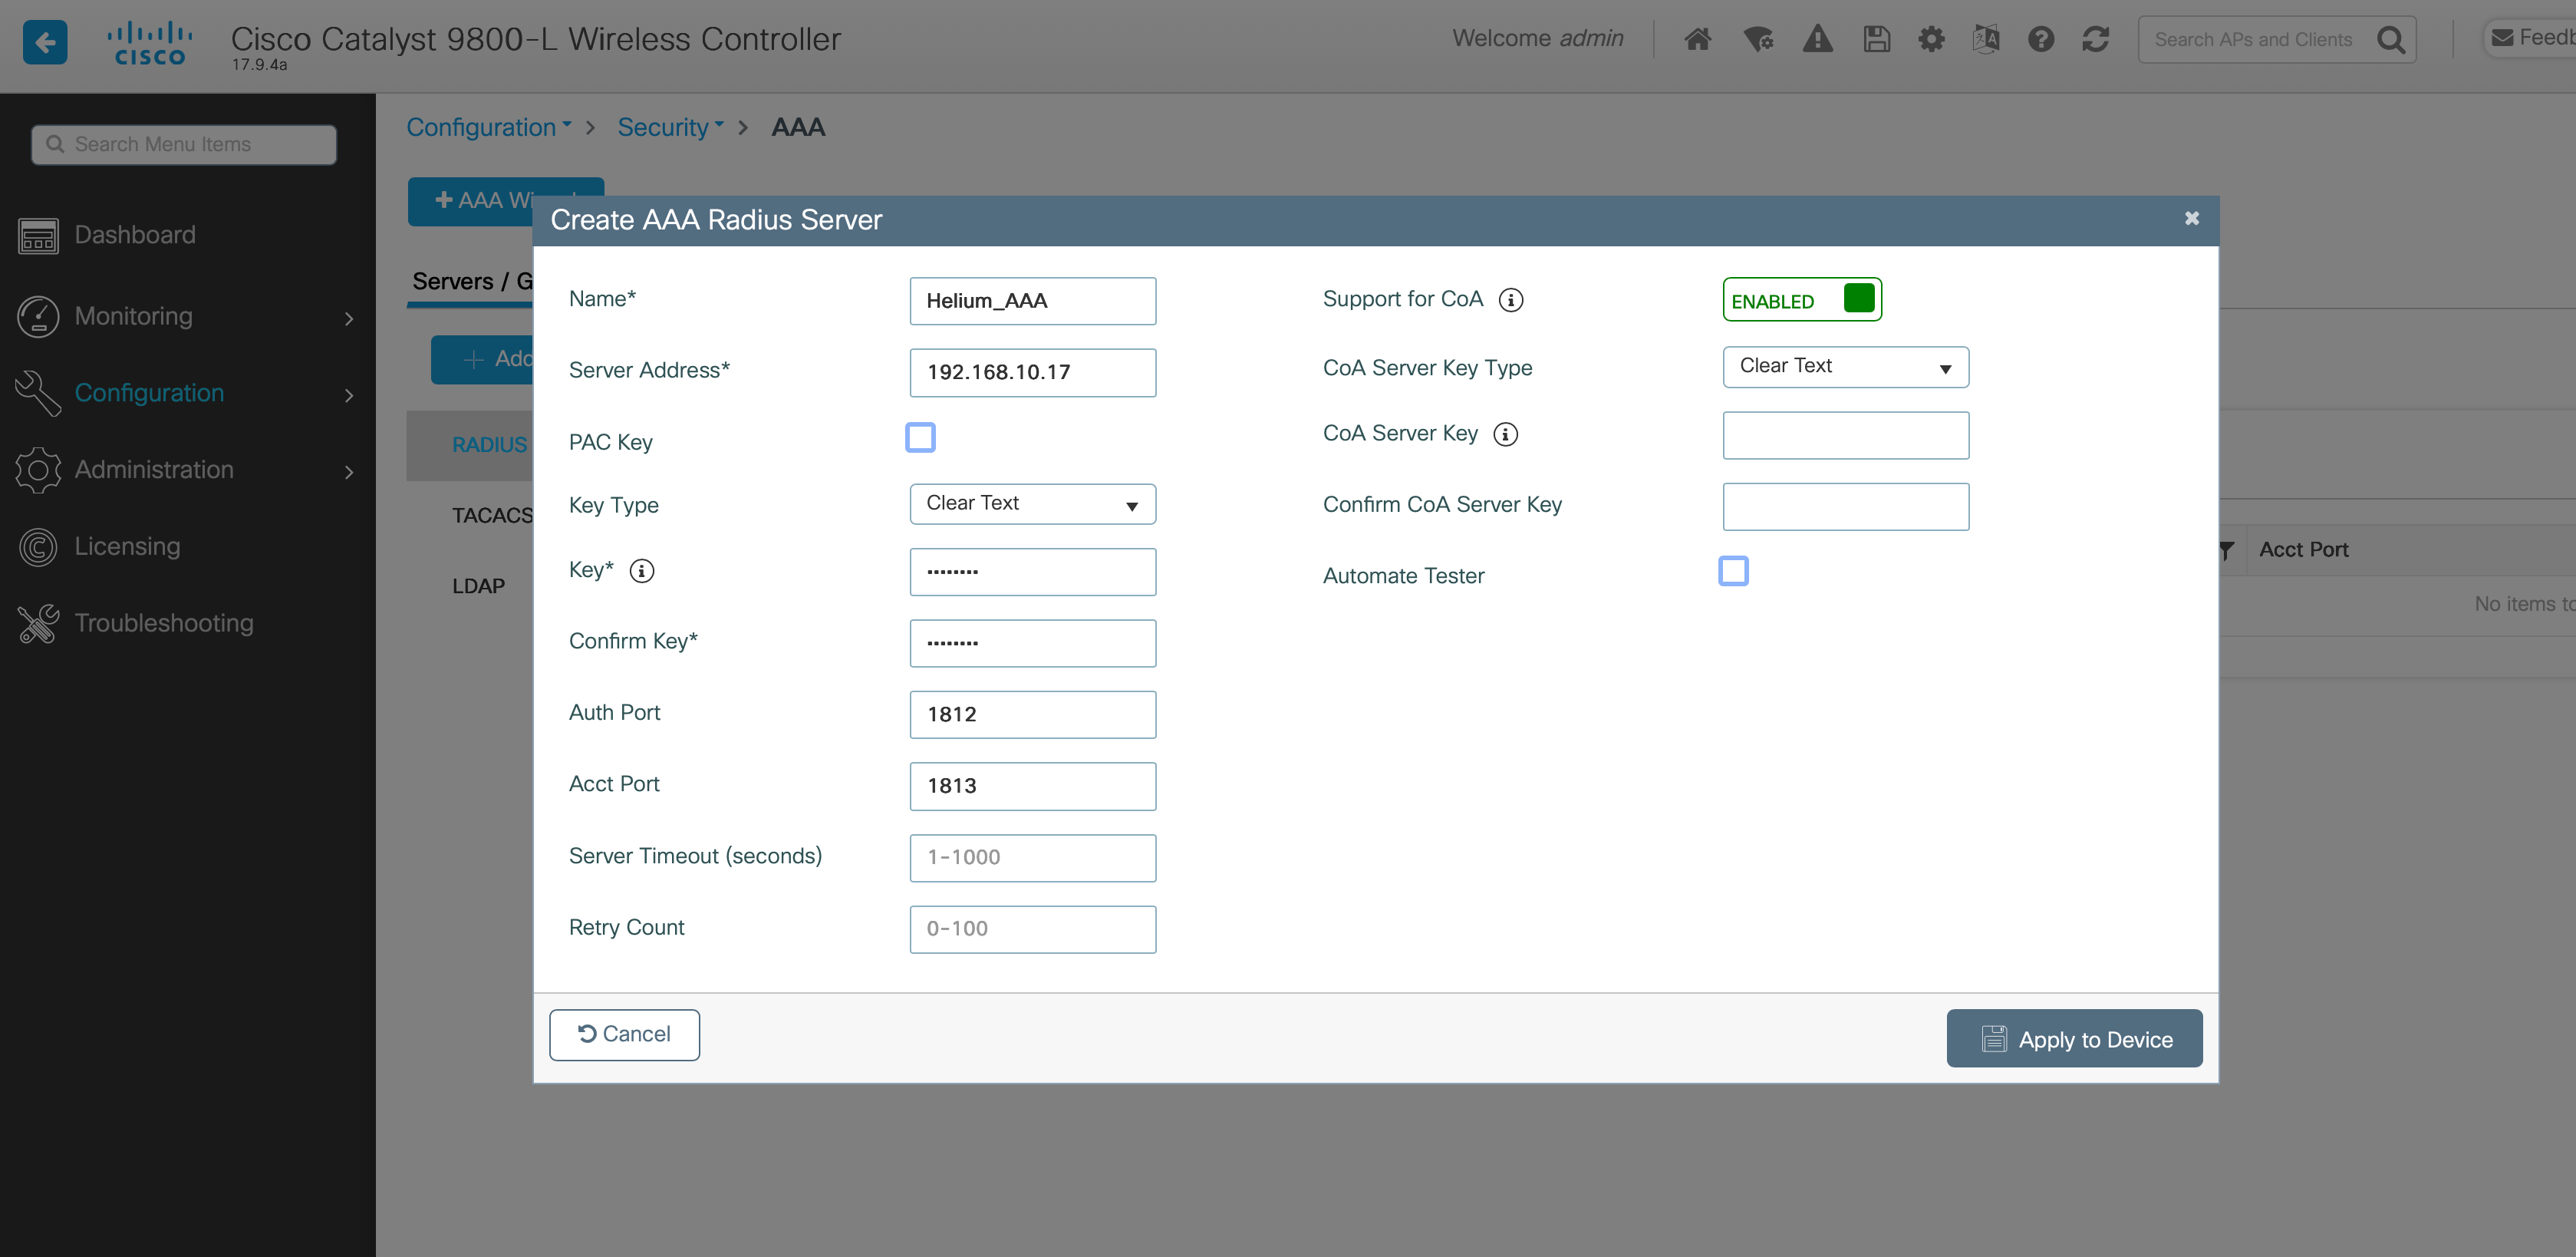
Task: Enable the Automate Tester checkbox
Action: pos(1733,572)
